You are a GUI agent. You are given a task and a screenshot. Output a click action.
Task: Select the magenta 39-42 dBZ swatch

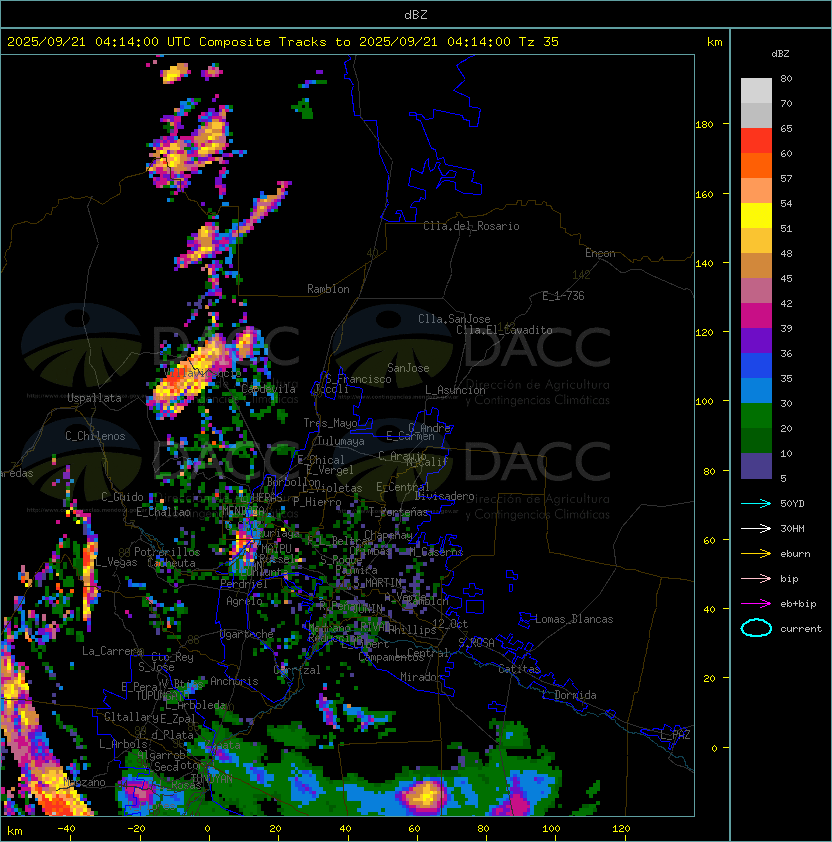point(756,316)
